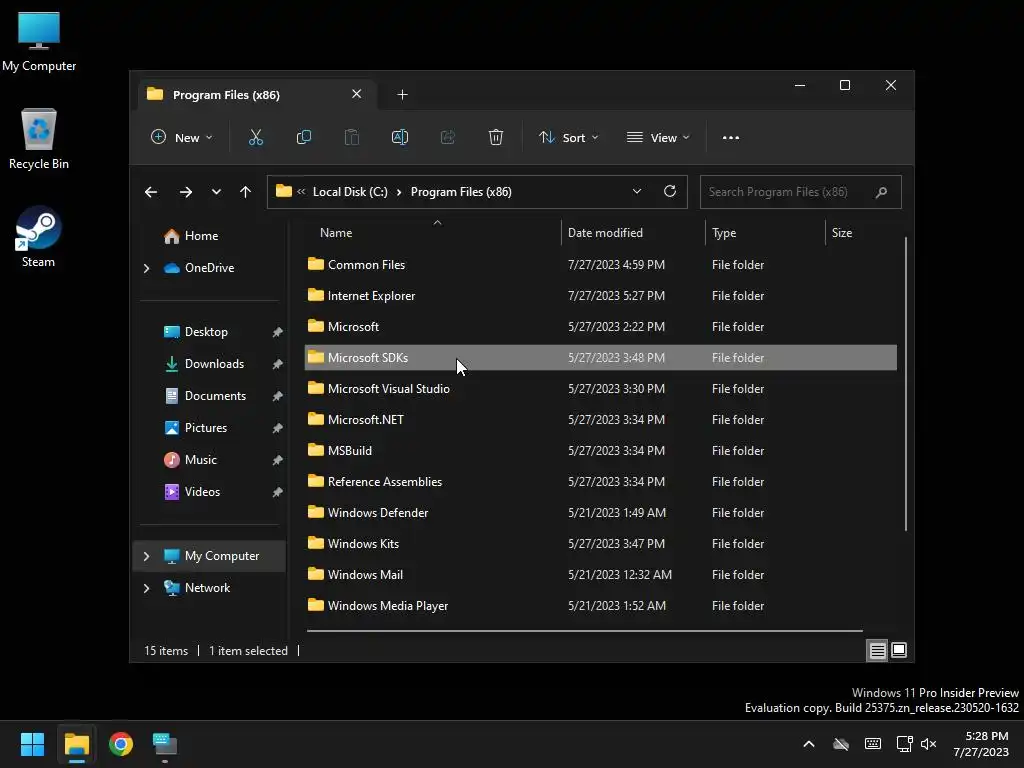Open the View dropdown menu
Viewport: 1024px width, 768px height.
658,138
